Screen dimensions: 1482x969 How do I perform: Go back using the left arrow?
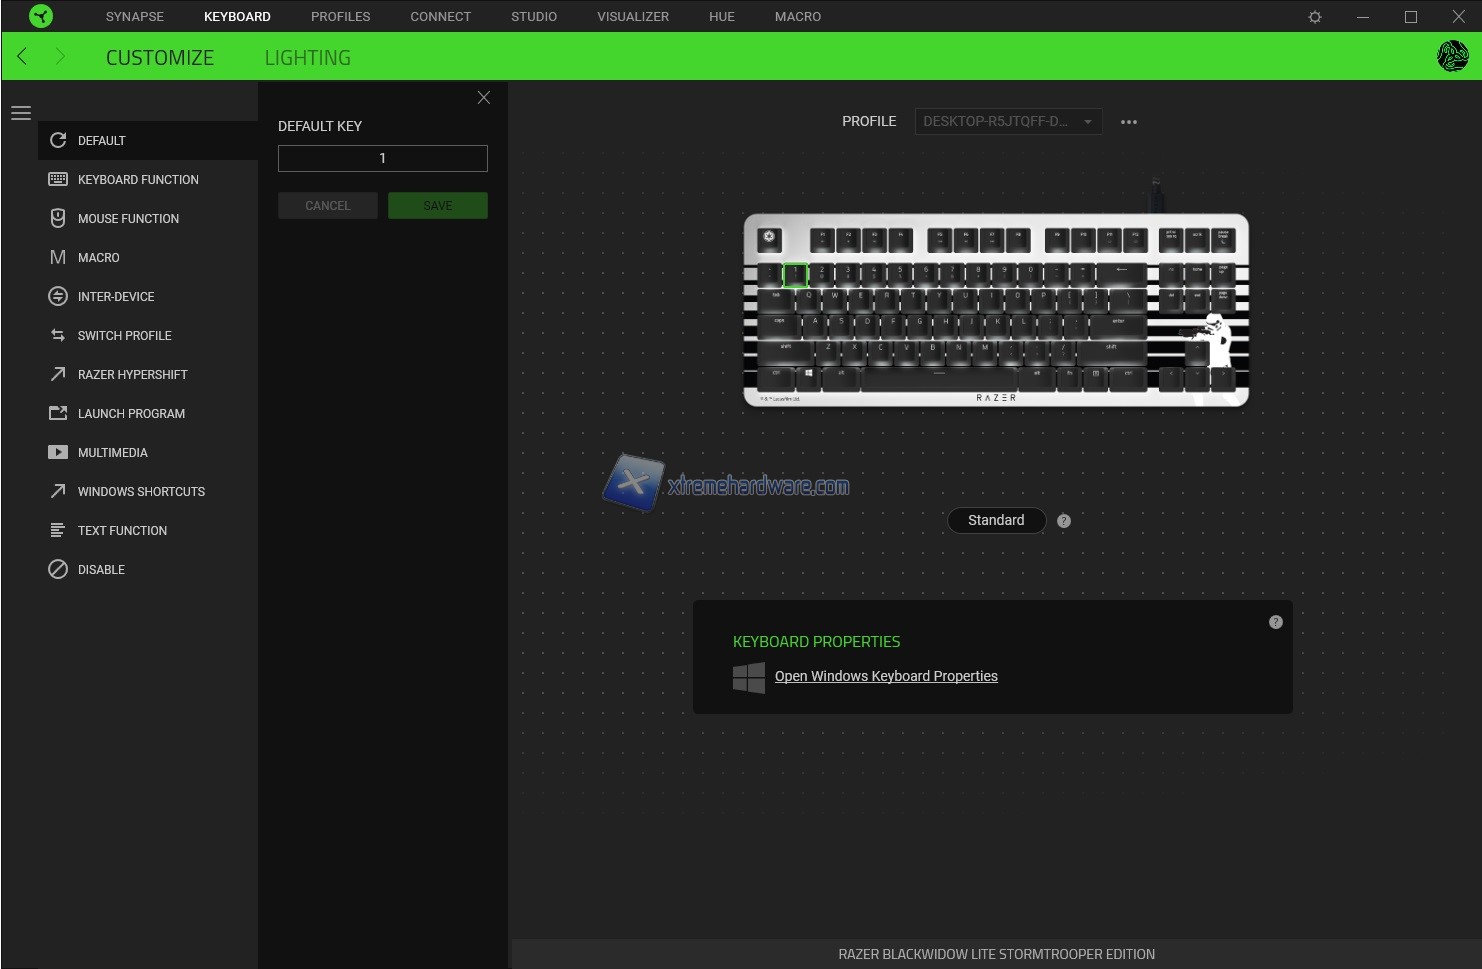point(22,57)
